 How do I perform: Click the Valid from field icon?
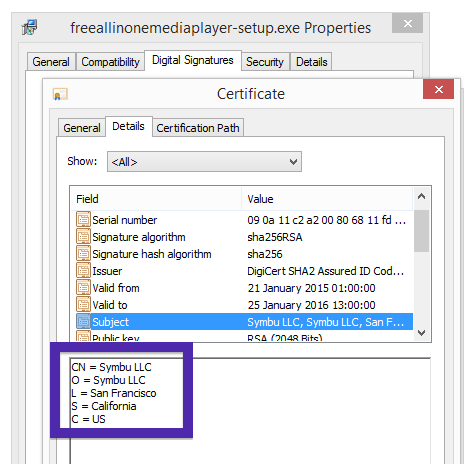(x=83, y=288)
